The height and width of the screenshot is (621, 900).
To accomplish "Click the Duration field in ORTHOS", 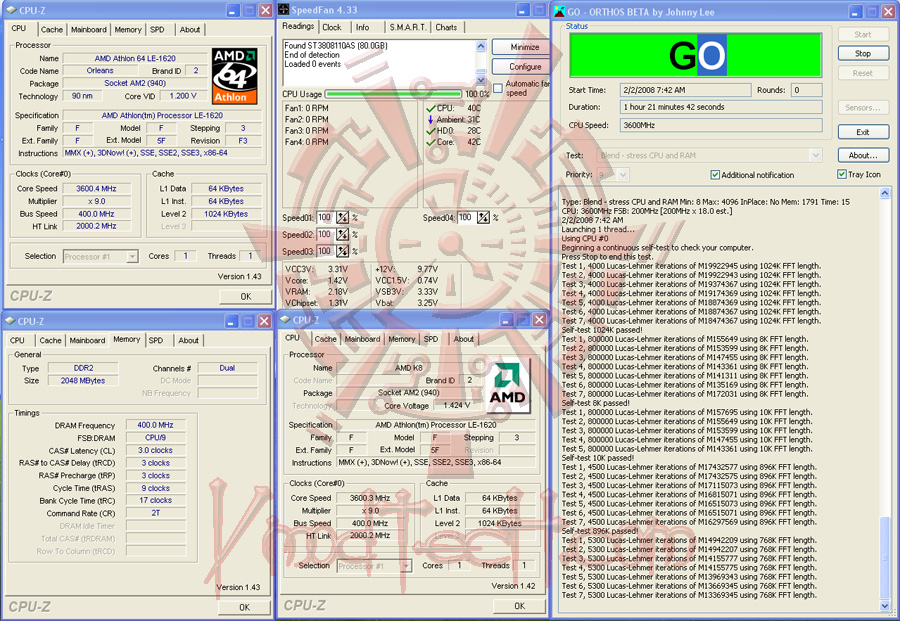I will coord(721,107).
